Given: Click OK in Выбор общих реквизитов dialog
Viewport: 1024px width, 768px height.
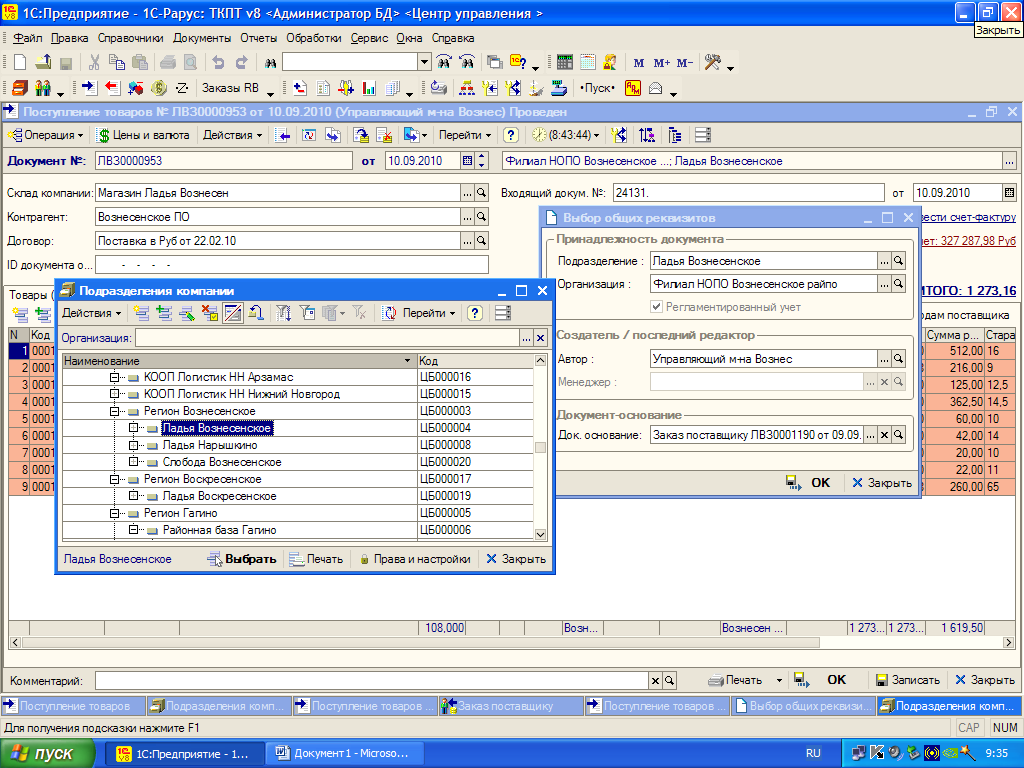Looking at the screenshot, I should coord(820,483).
